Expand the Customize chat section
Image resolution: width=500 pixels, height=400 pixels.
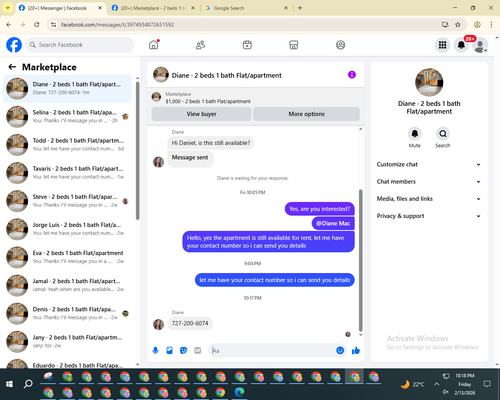pyautogui.click(x=429, y=164)
